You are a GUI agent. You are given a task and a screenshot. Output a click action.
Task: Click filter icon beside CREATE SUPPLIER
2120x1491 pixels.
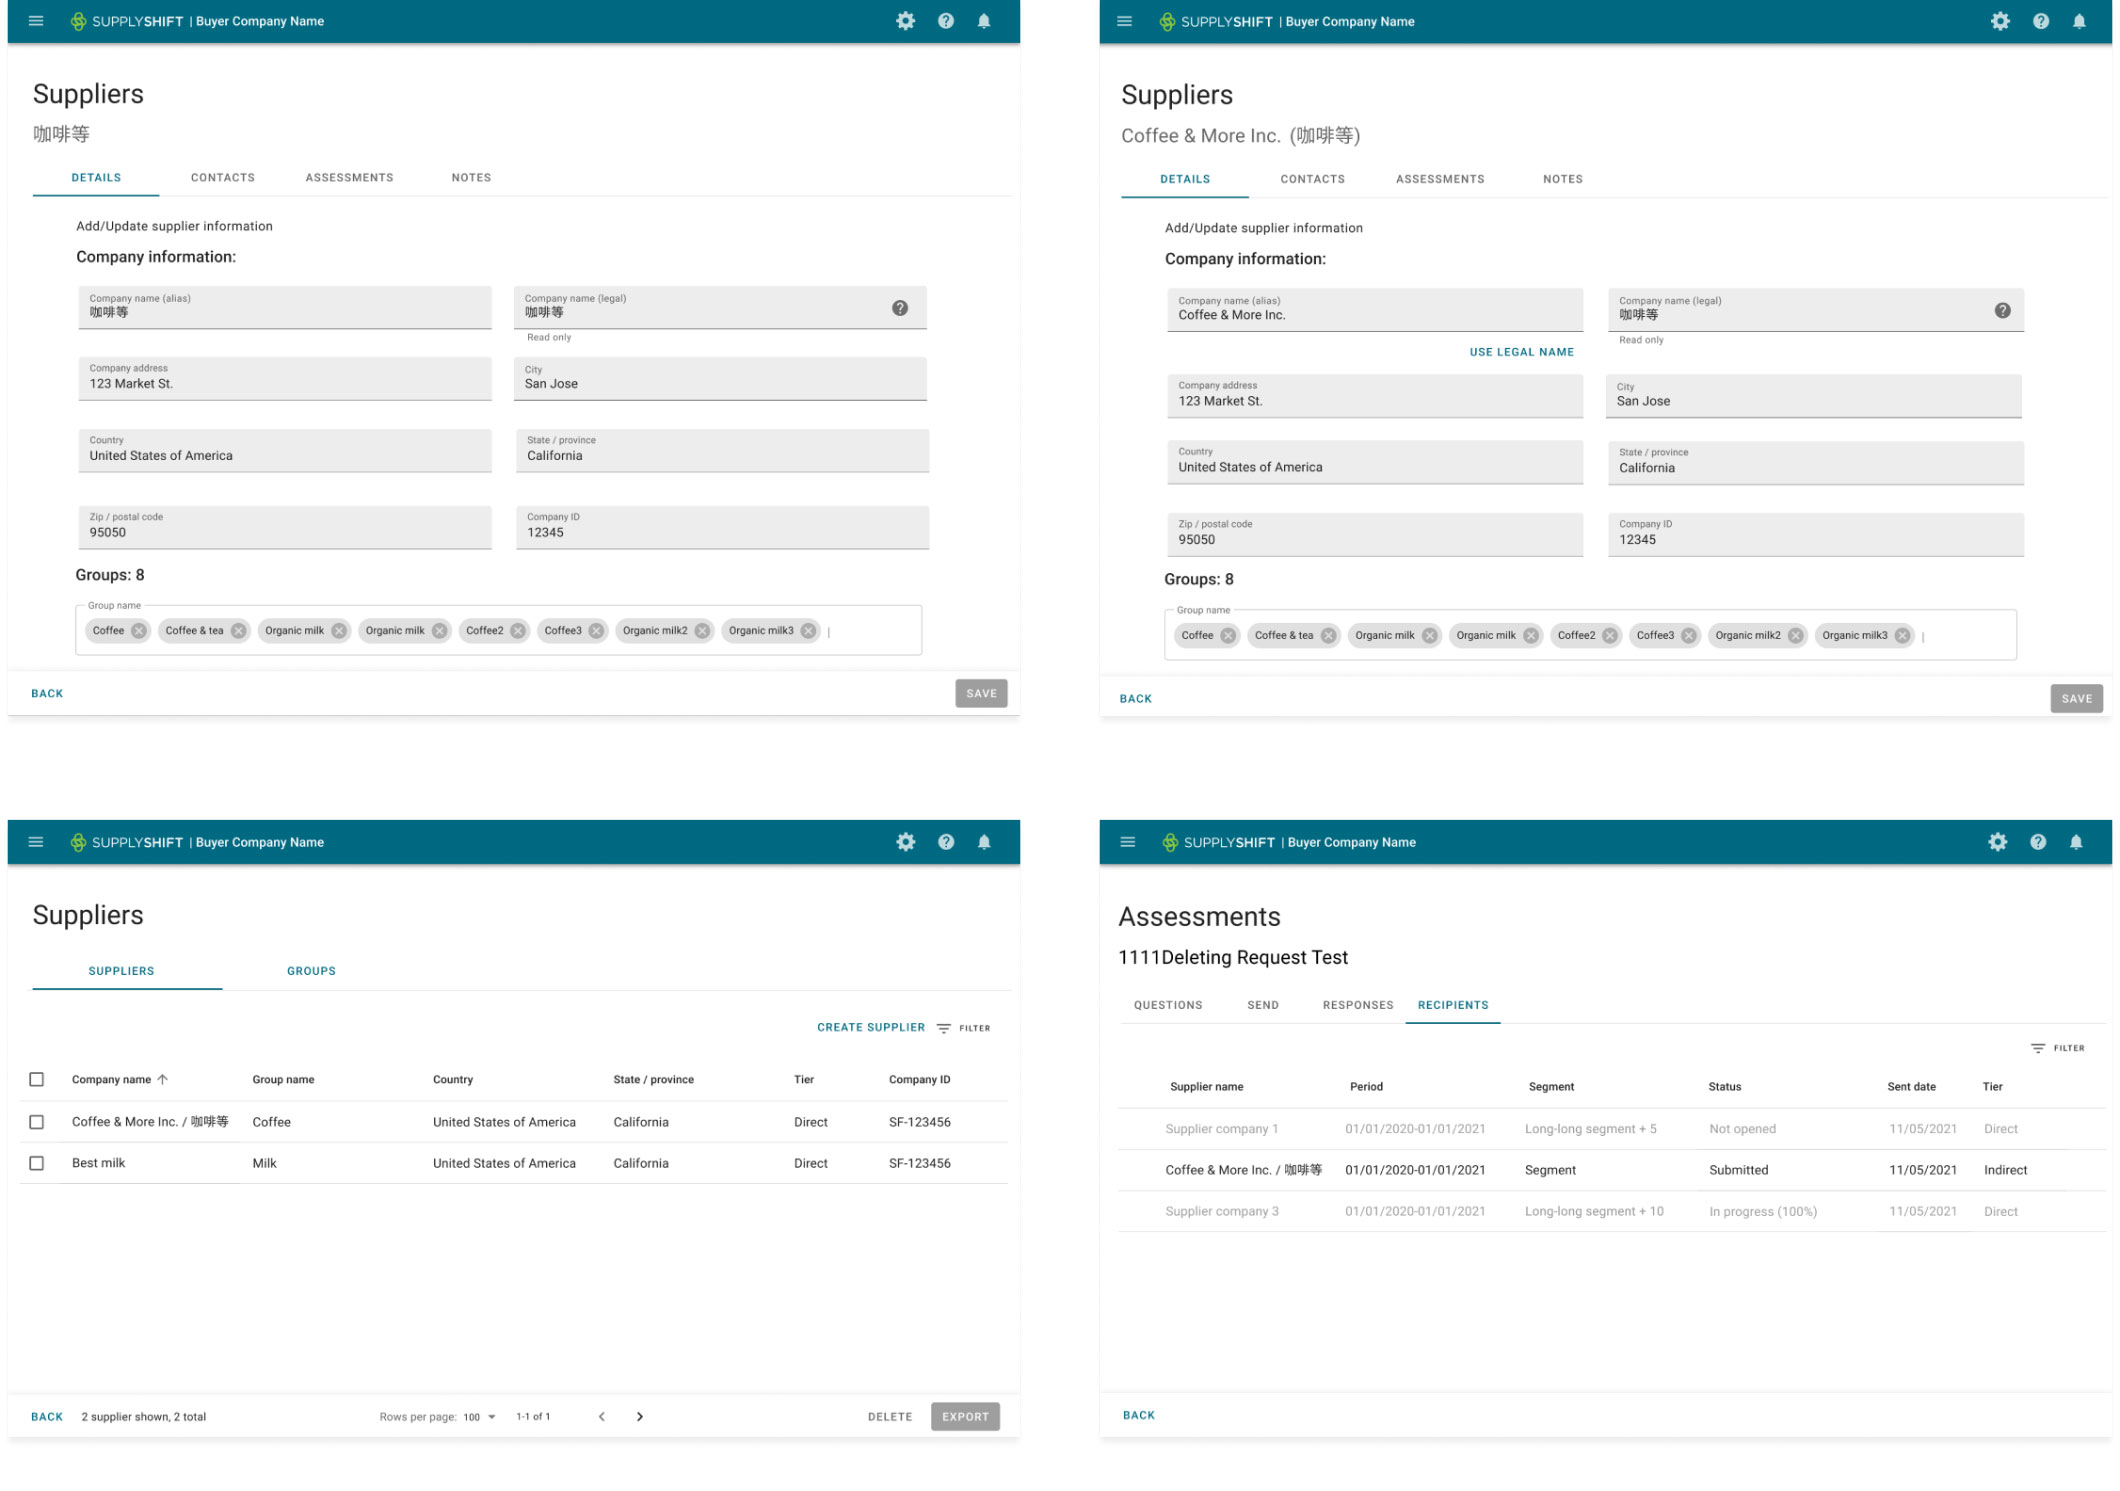click(x=944, y=1028)
